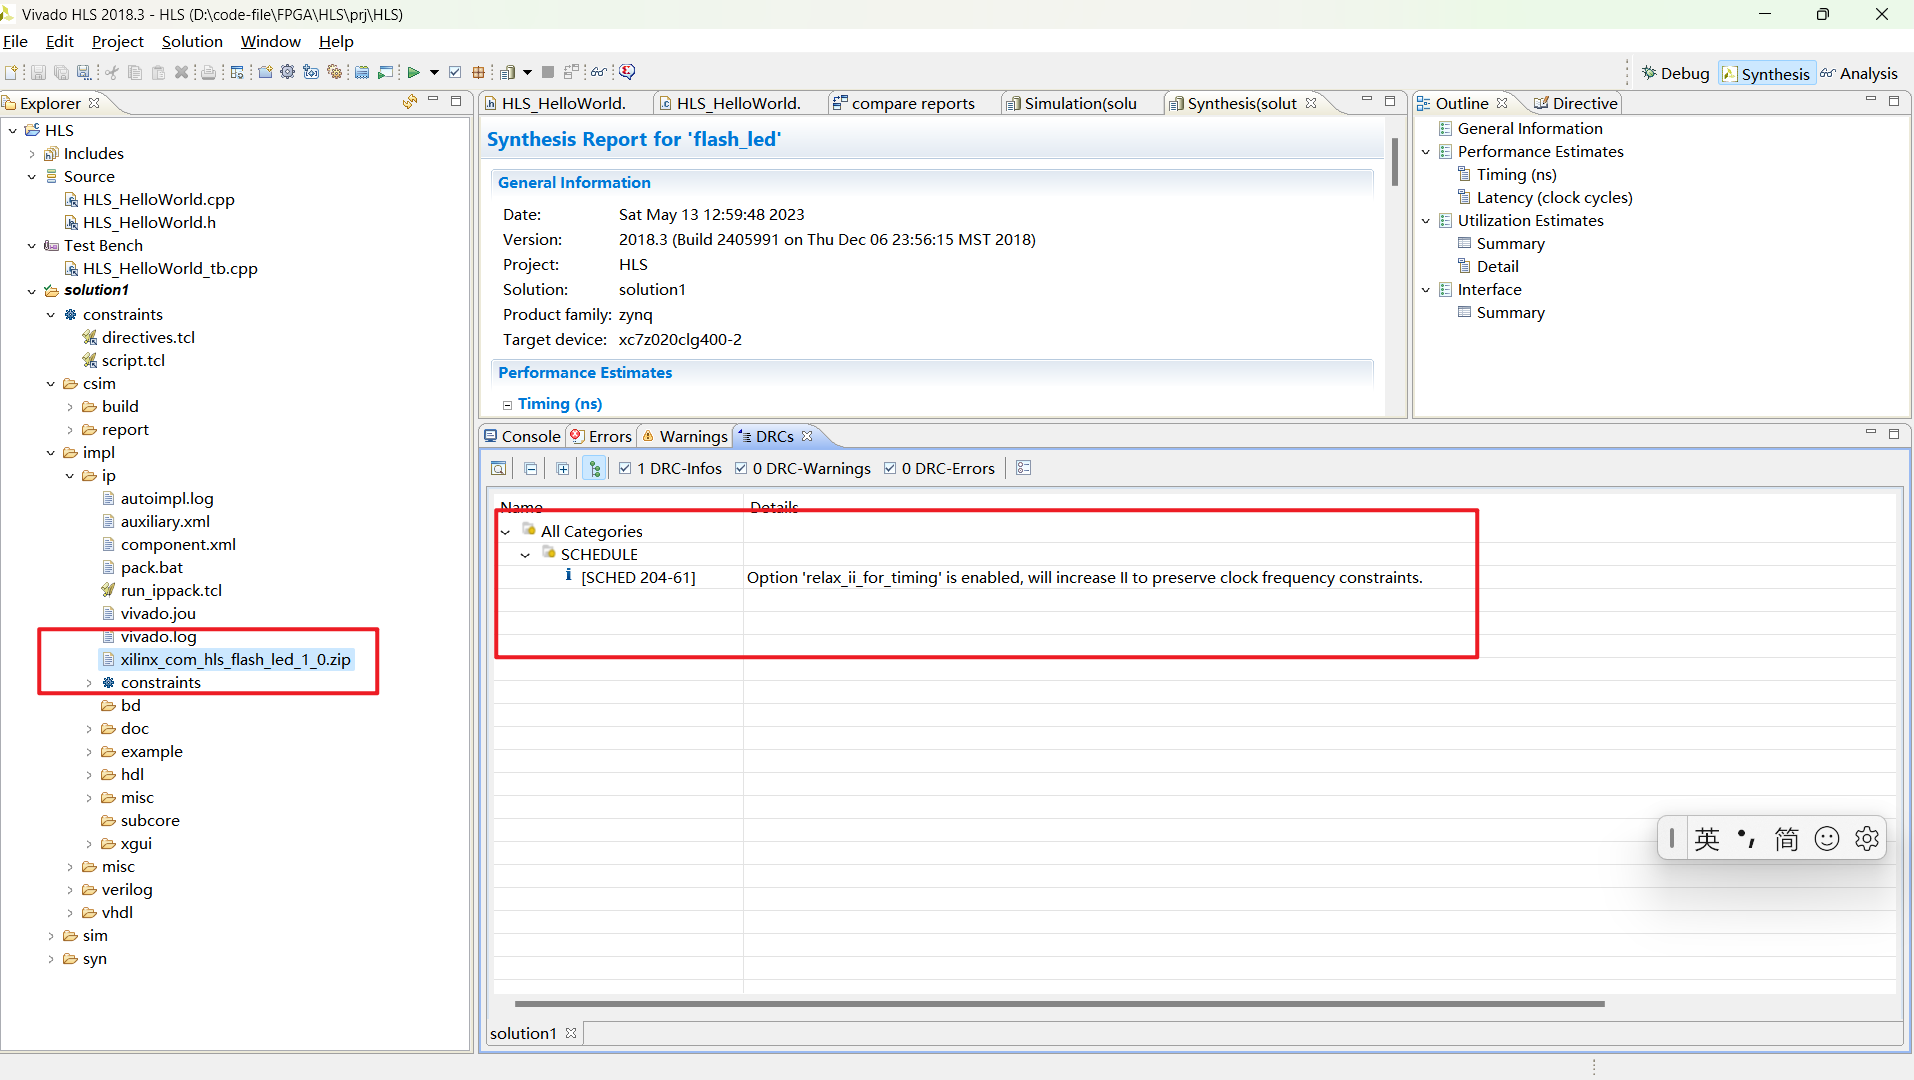This screenshot has width=1914, height=1080.
Task: Click the Export RTL package icon
Action: point(478,72)
